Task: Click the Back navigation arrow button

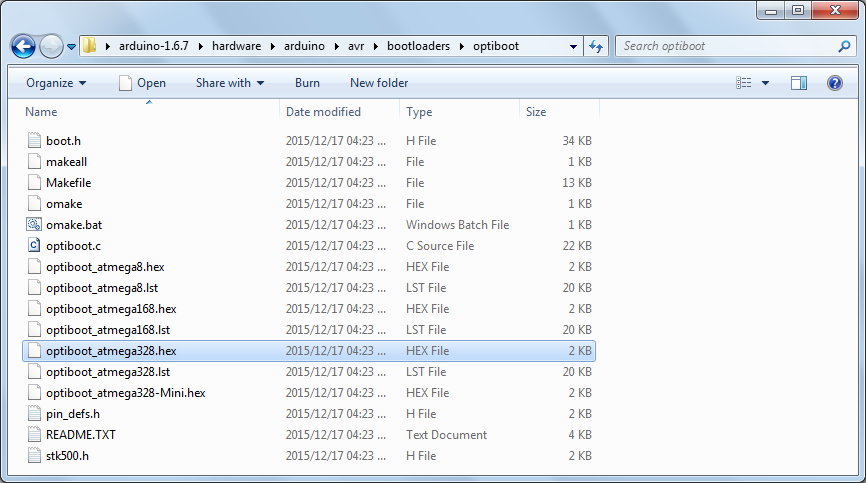Action: pos(24,46)
